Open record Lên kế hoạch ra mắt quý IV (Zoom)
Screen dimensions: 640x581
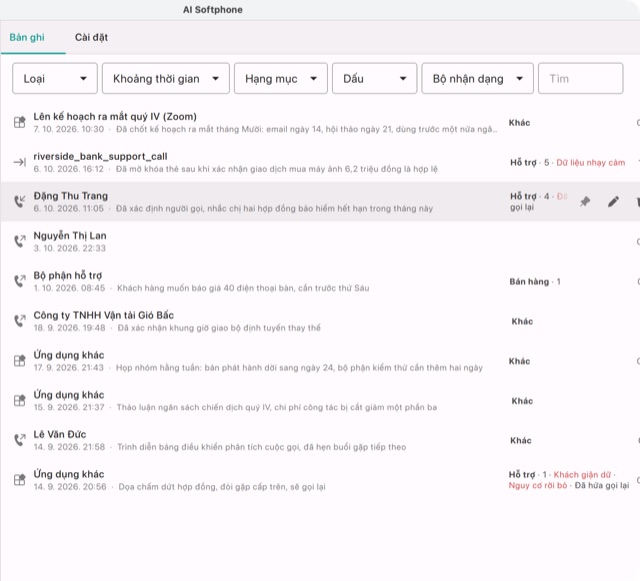[115, 116]
